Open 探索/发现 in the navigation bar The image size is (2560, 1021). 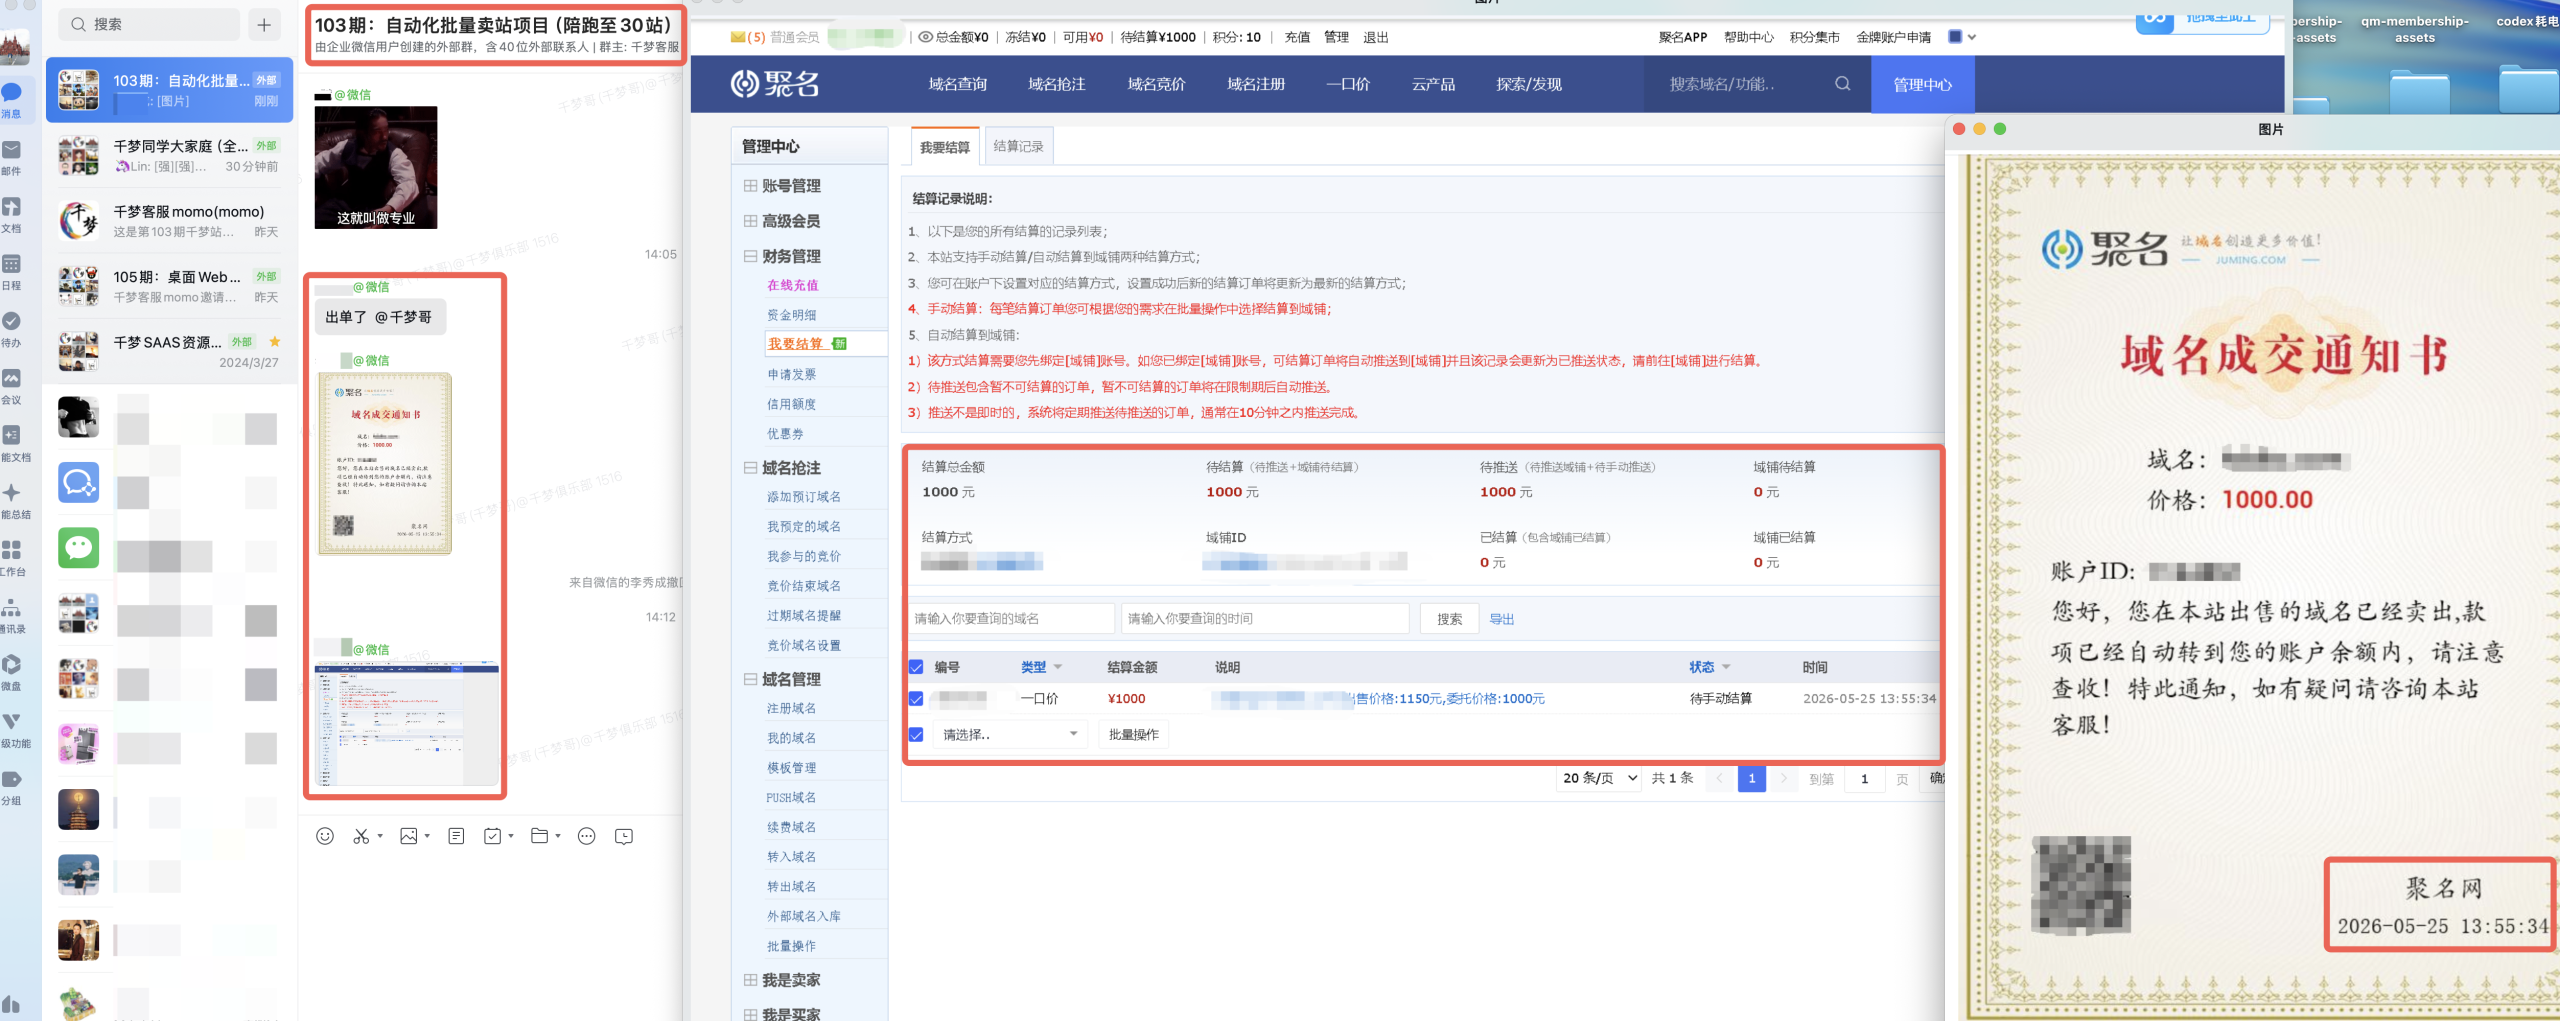click(1529, 84)
